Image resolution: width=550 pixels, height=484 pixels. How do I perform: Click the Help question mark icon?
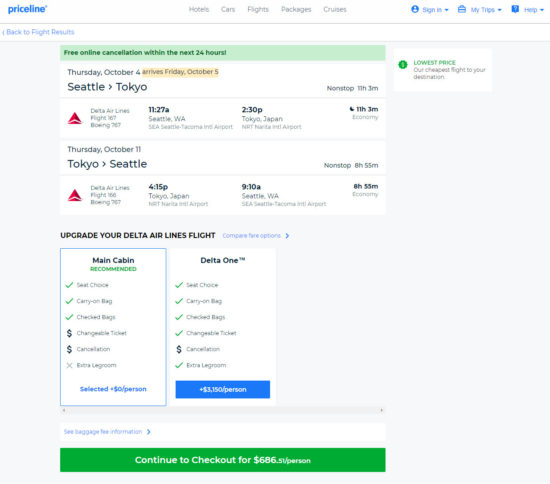pyautogui.click(x=515, y=9)
